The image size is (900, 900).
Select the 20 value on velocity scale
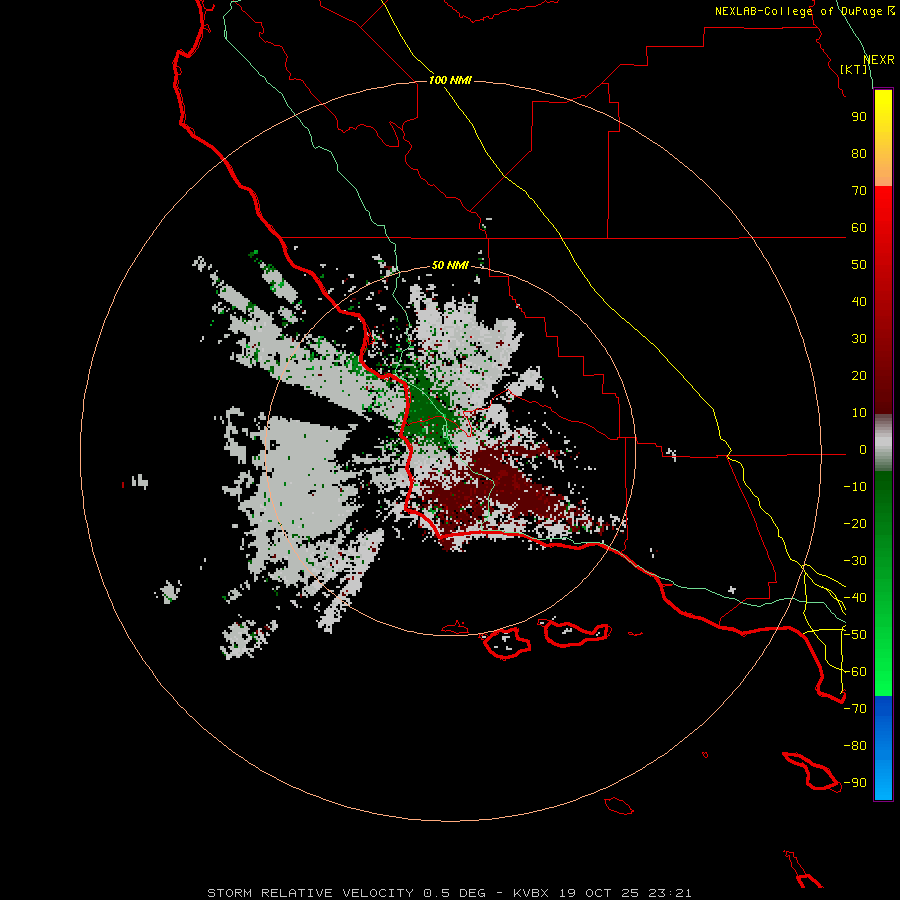859,375
